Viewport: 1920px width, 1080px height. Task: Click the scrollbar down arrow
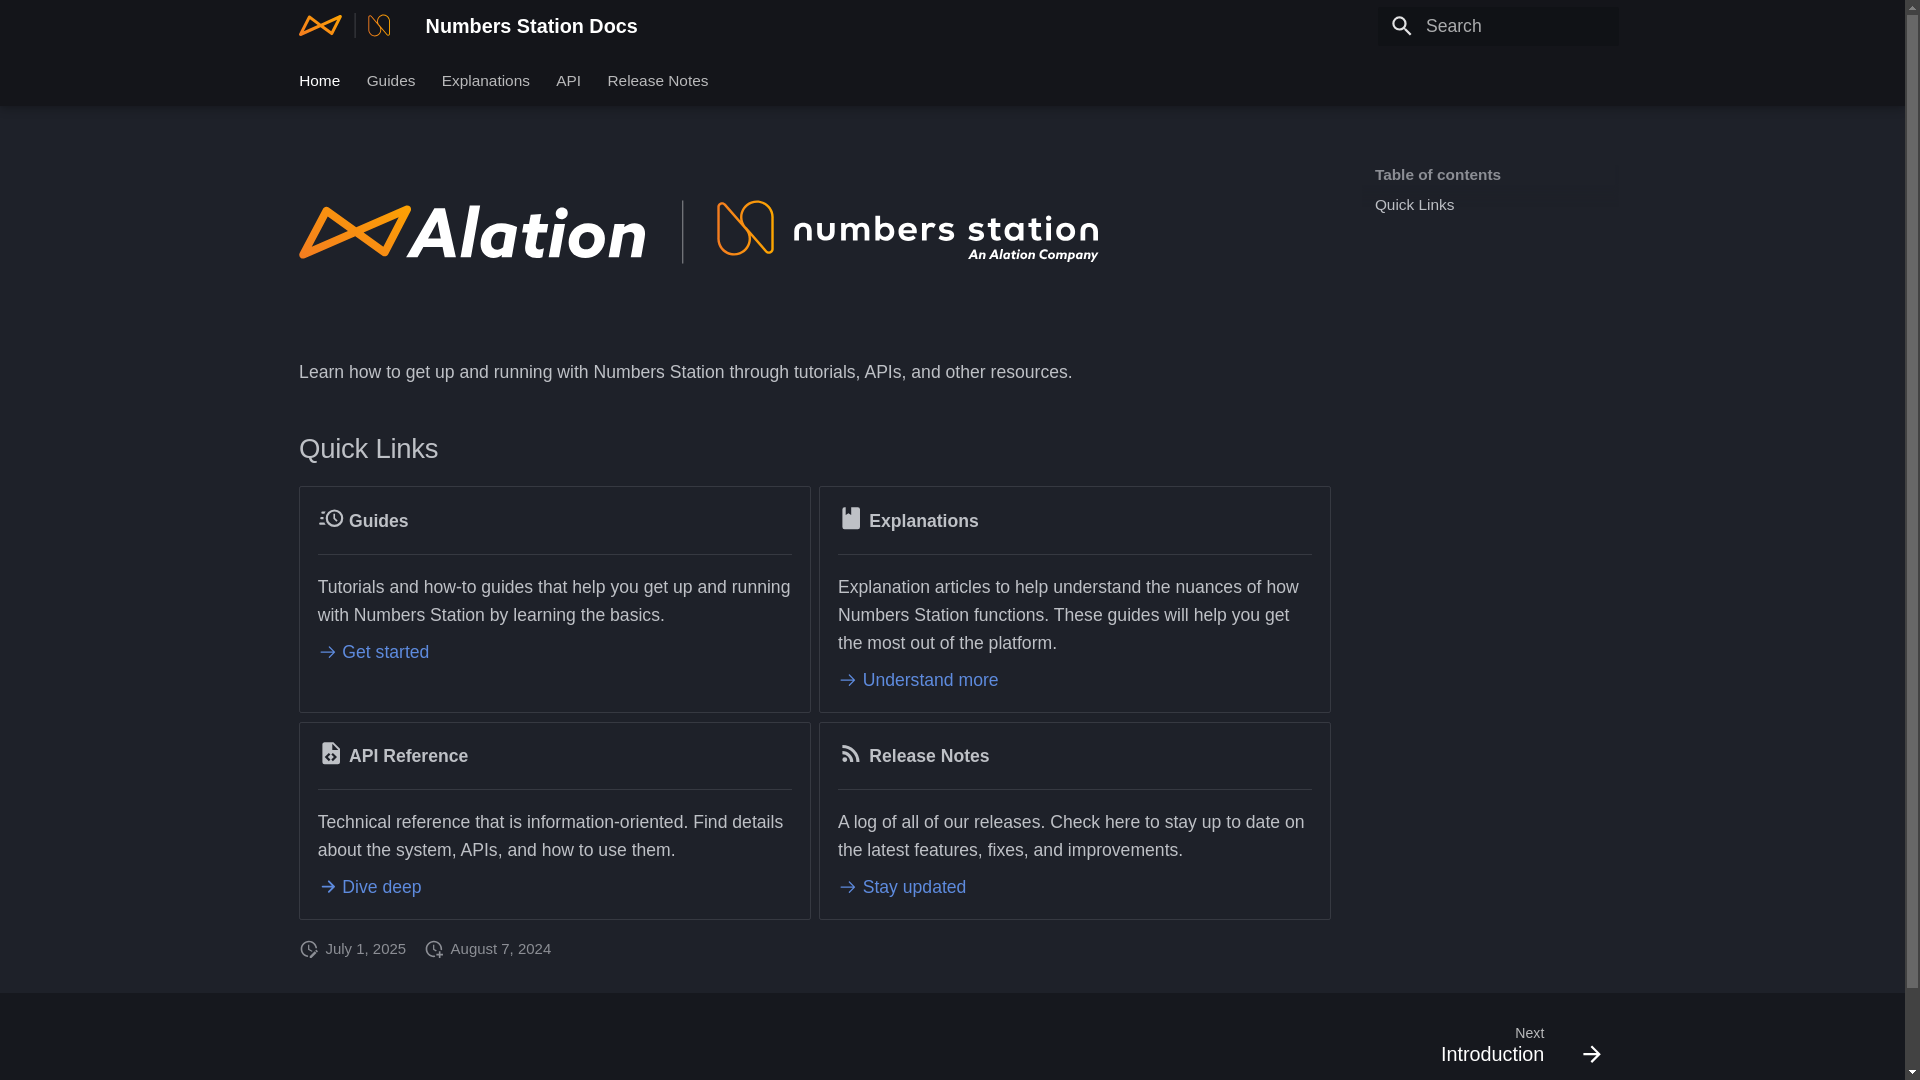[x=1912, y=1072]
